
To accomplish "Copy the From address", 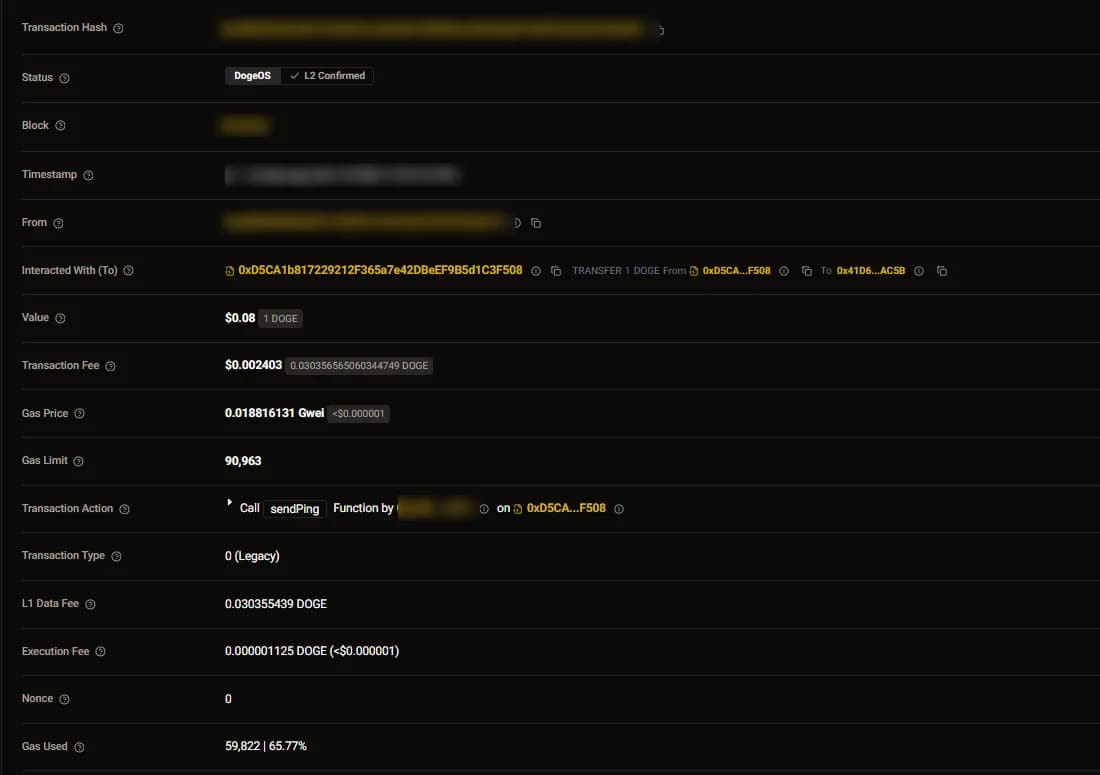I will click(536, 223).
